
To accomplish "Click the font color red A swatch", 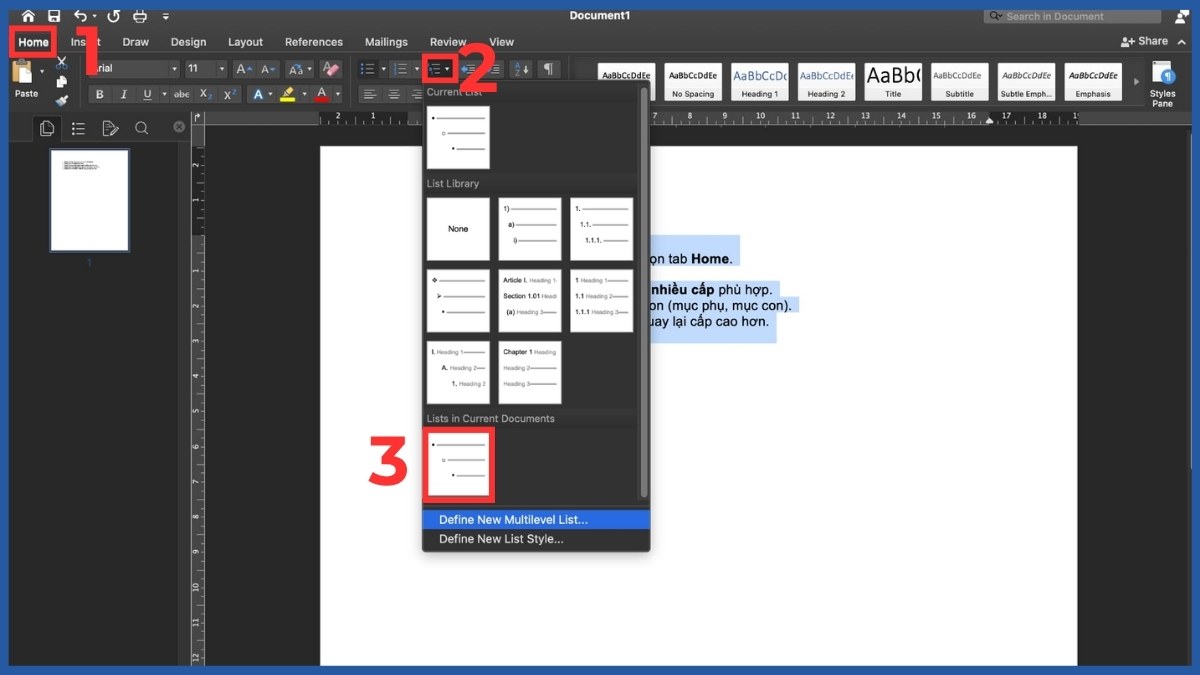I will [x=322, y=94].
